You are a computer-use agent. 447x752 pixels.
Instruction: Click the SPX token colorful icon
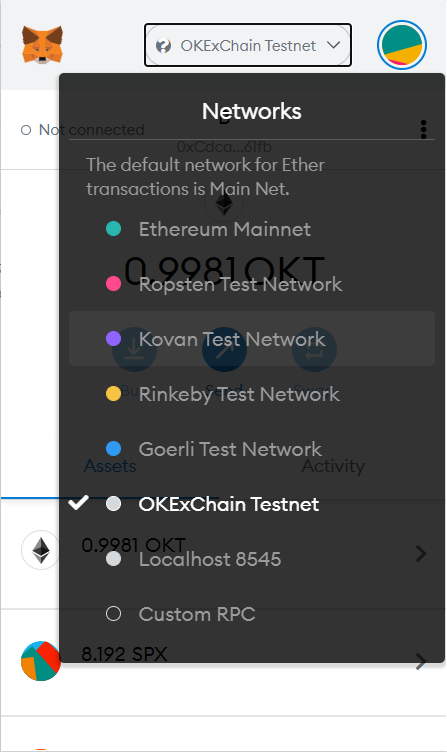tap(41, 661)
